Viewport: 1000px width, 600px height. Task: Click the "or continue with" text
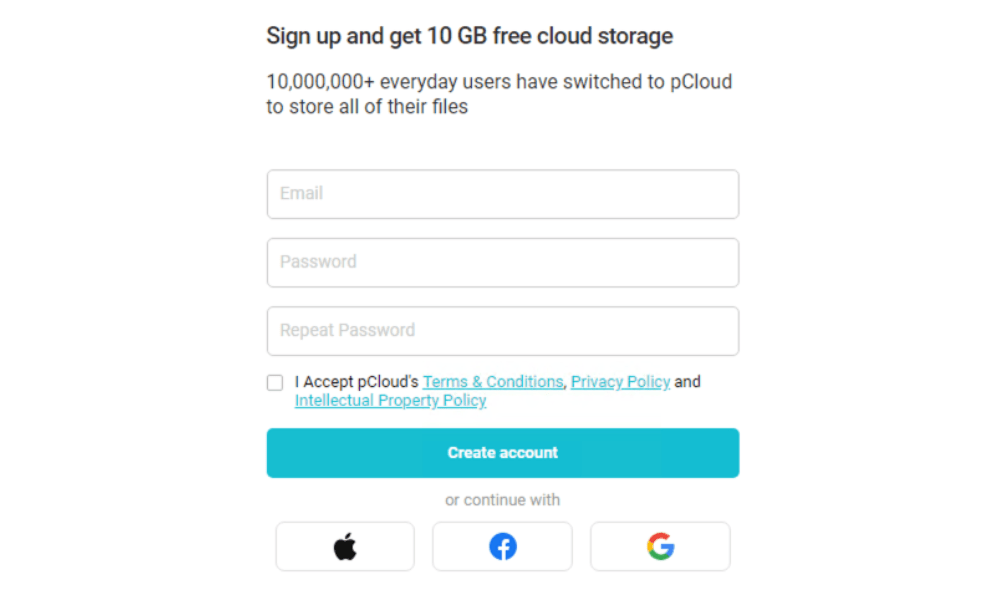pyautogui.click(x=503, y=500)
